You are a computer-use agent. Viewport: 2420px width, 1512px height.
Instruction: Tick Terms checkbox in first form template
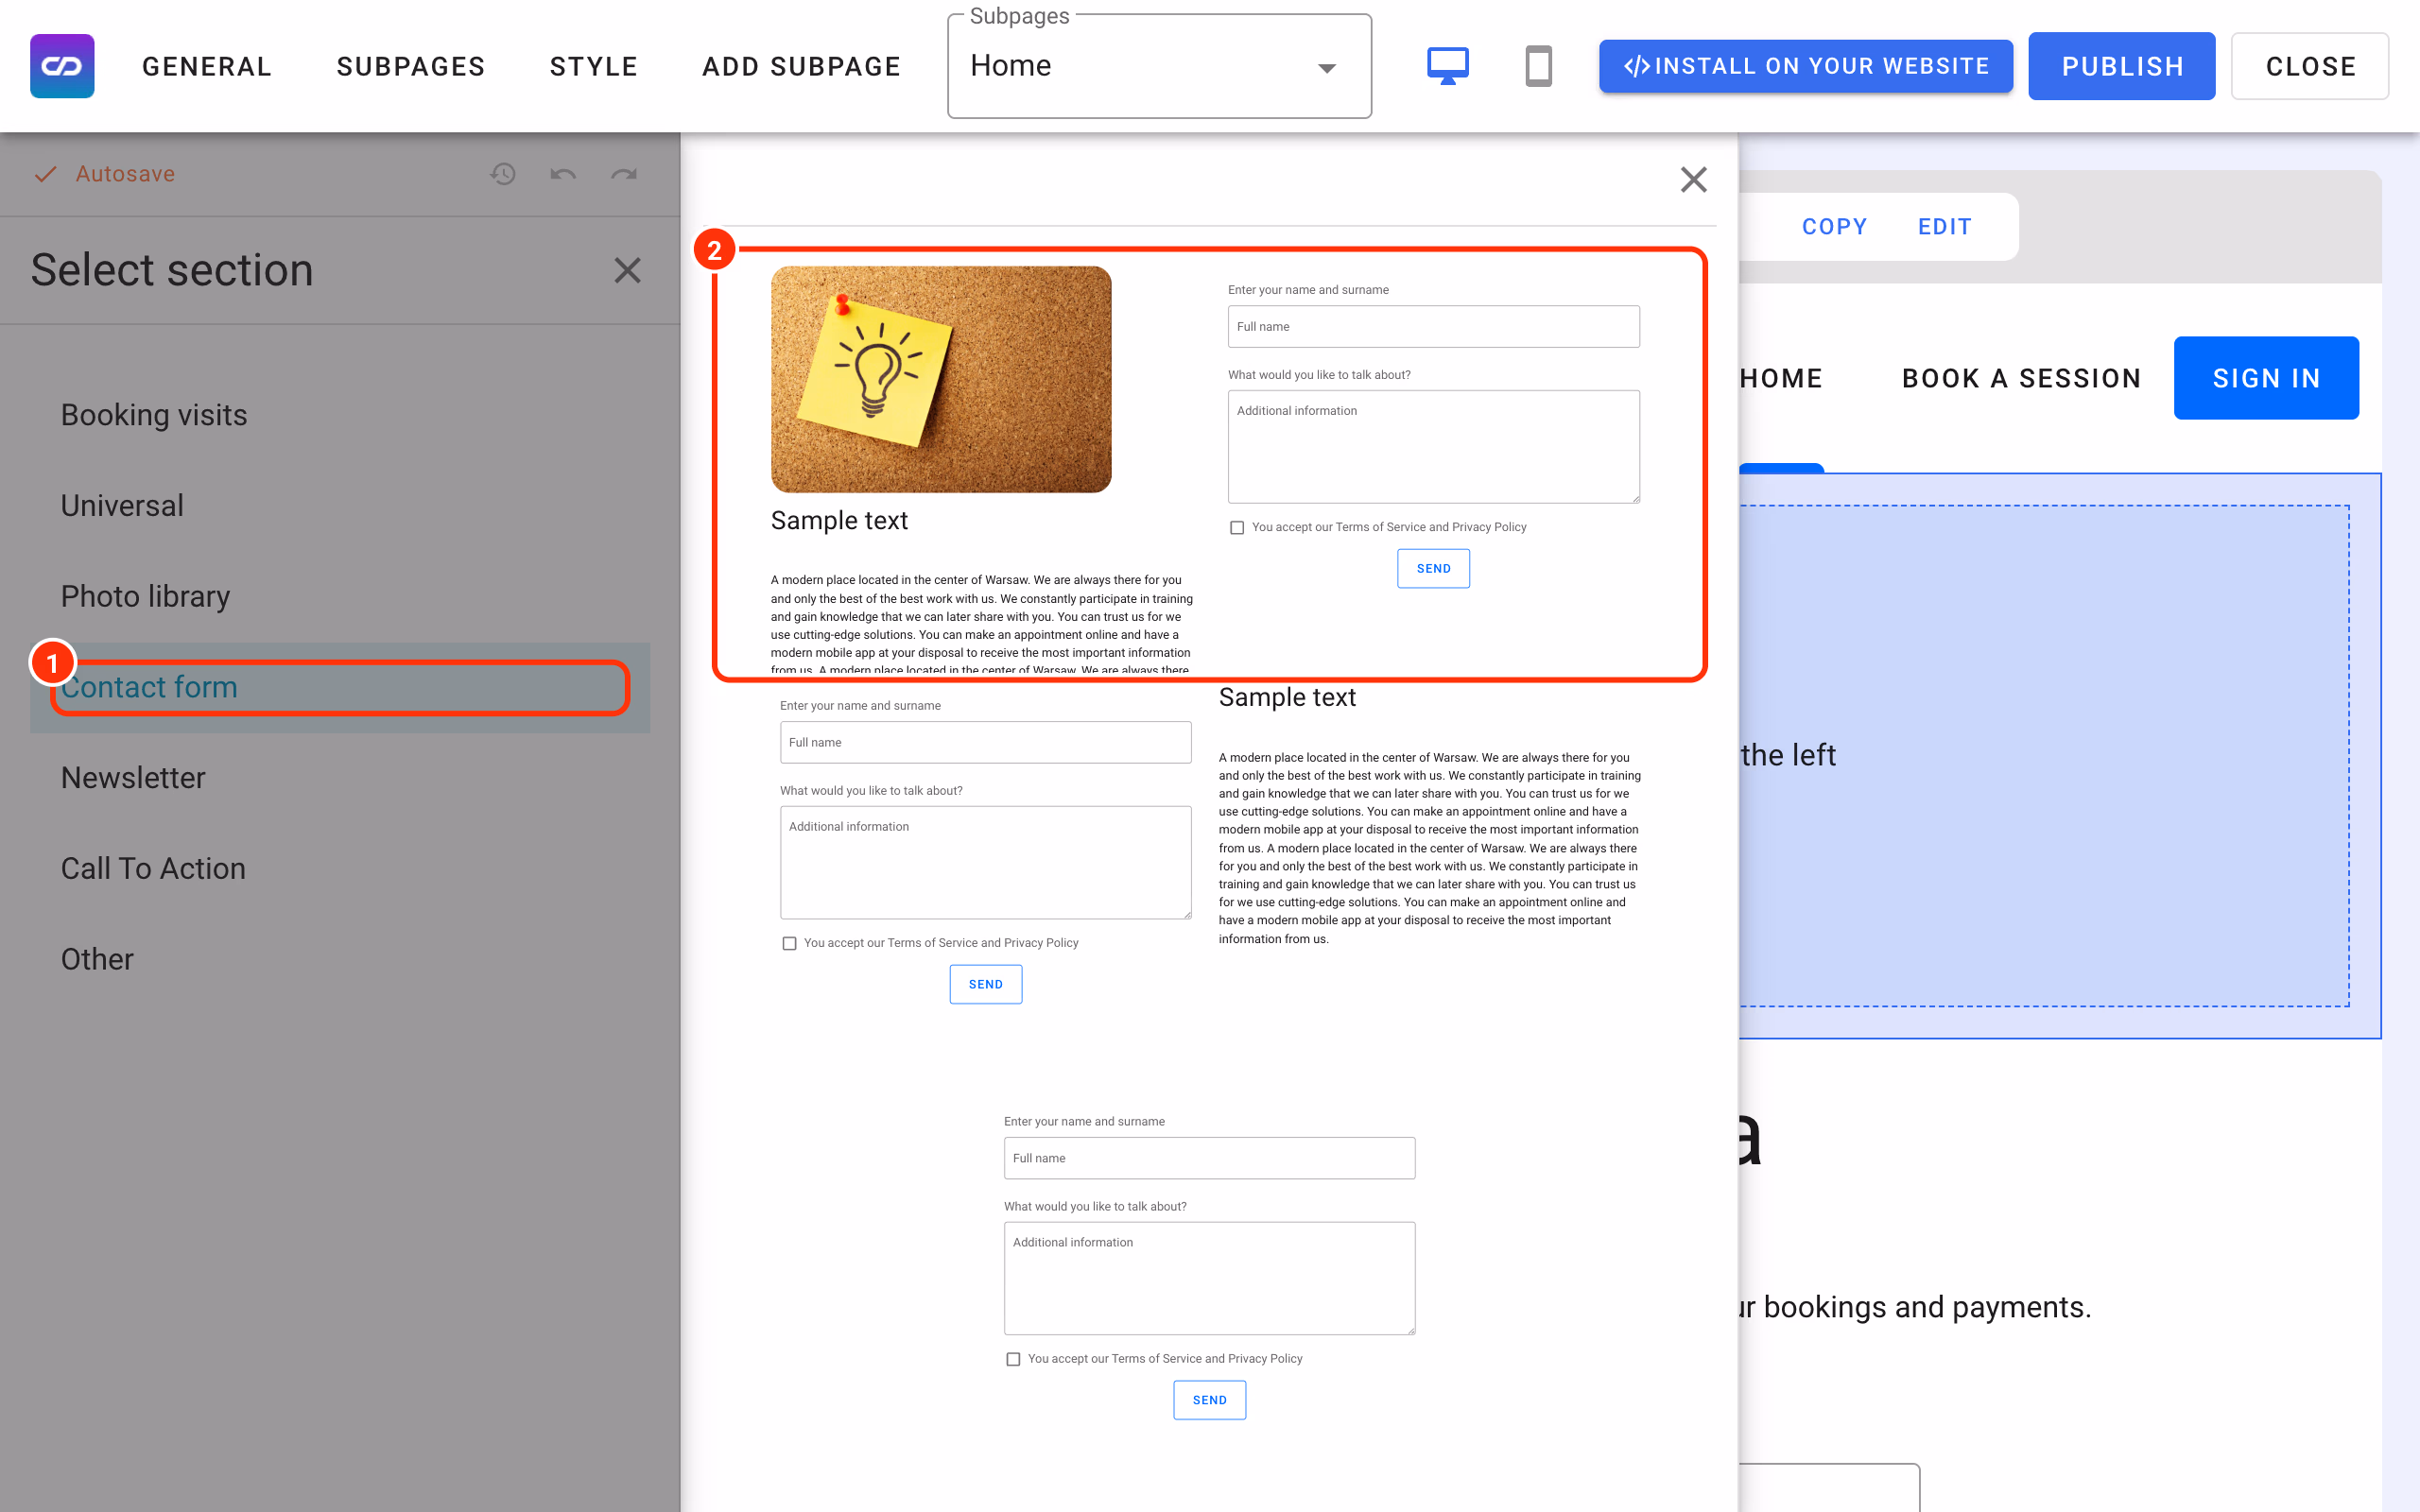(x=1237, y=528)
